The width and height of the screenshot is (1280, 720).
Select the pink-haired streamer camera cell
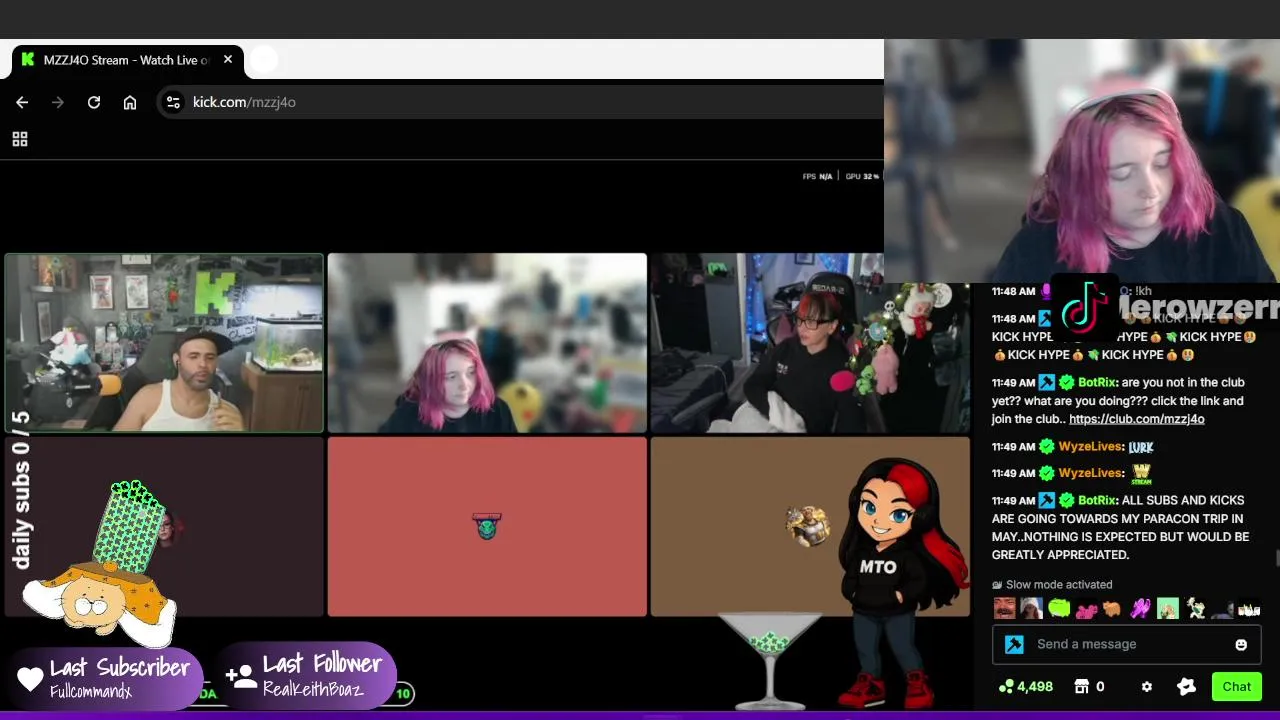[x=487, y=343]
